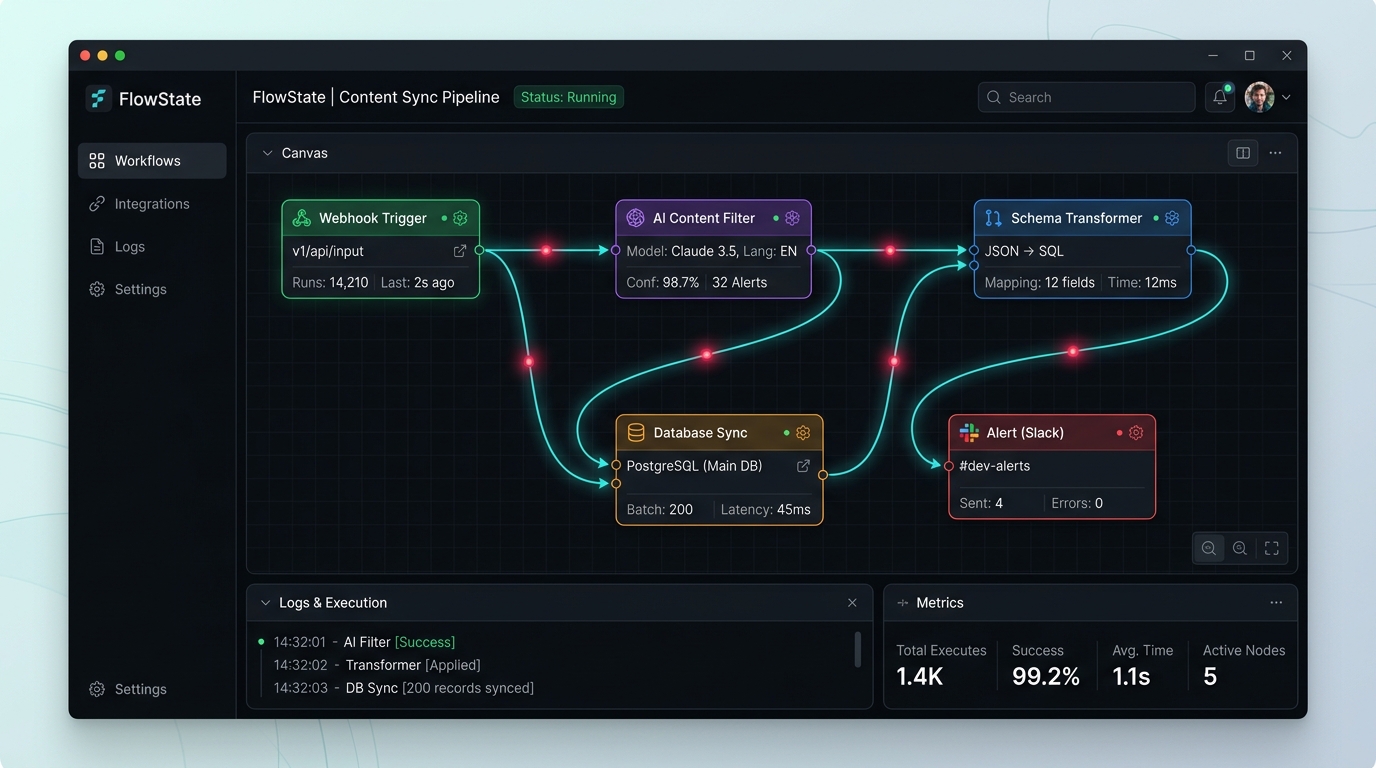1376x768 pixels.
Task: Open Settings below Logs in sidebar
Action: (152, 290)
